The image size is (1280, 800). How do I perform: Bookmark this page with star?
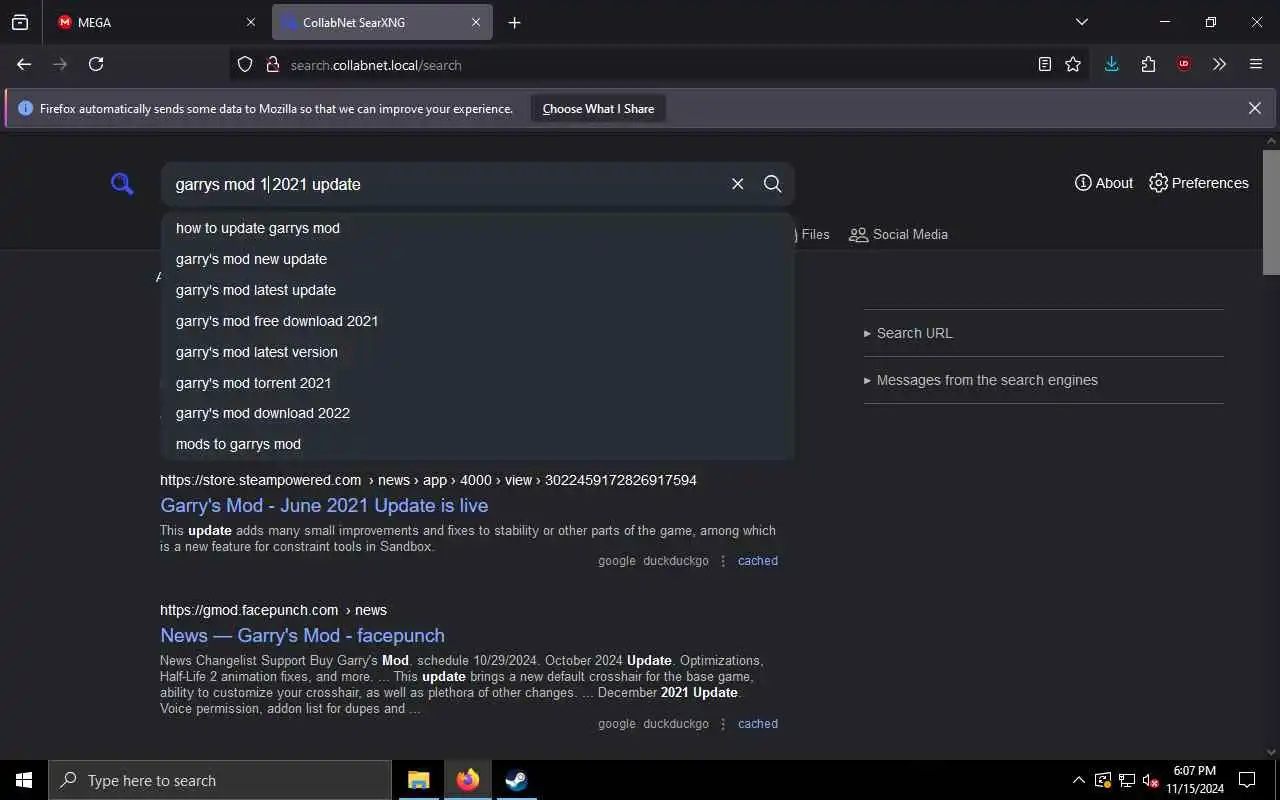[x=1073, y=64]
